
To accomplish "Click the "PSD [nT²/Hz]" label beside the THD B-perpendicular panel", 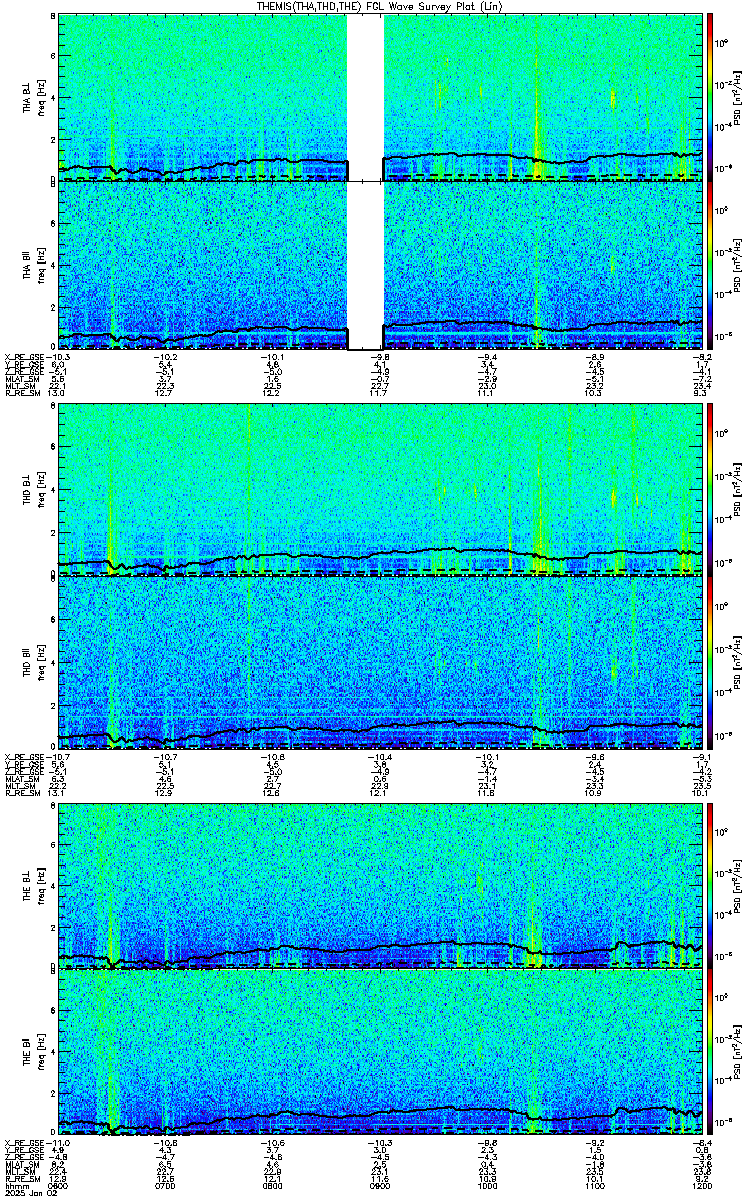I will tap(737, 490).
